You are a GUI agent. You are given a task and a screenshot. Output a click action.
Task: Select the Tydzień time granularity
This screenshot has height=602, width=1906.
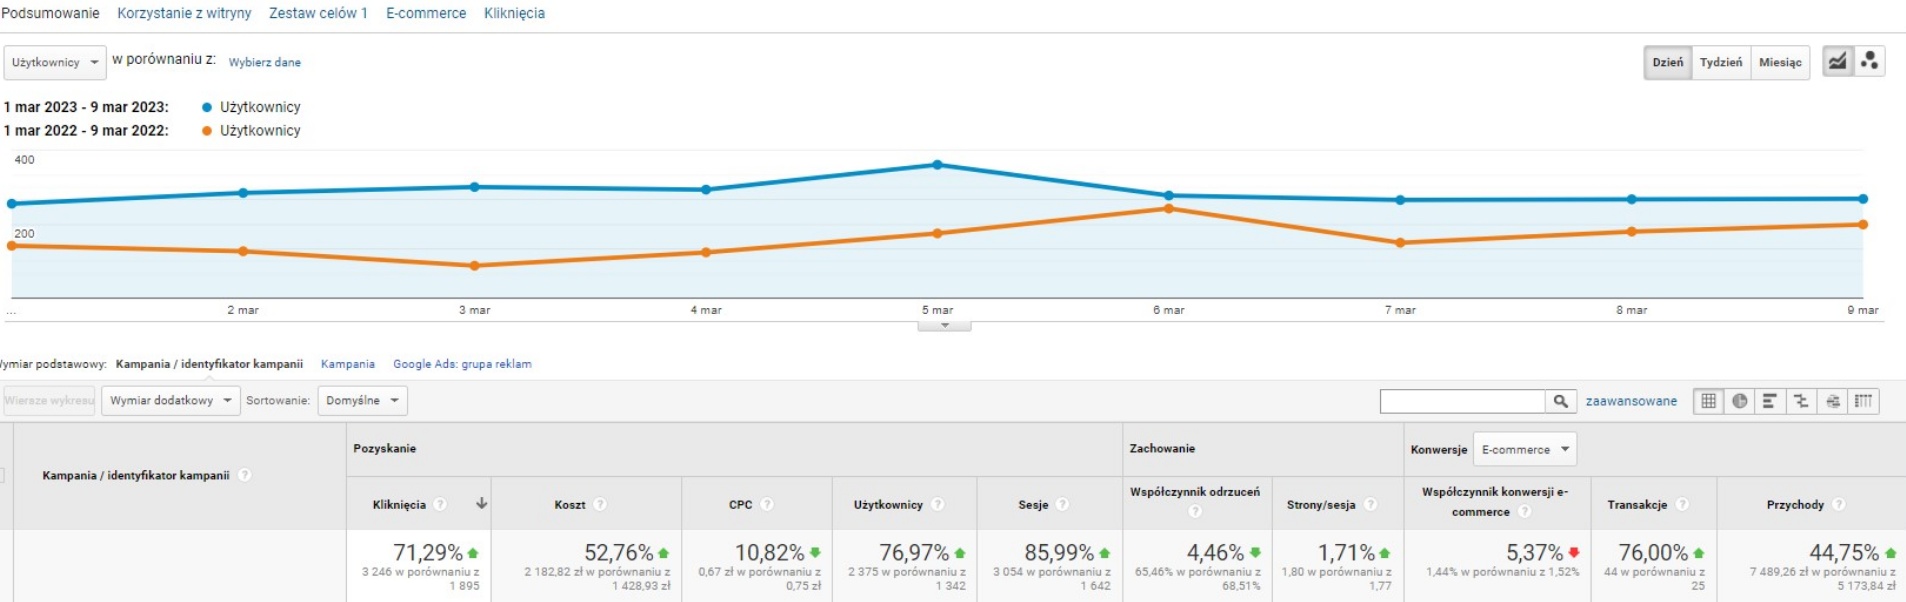coord(1721,62)
